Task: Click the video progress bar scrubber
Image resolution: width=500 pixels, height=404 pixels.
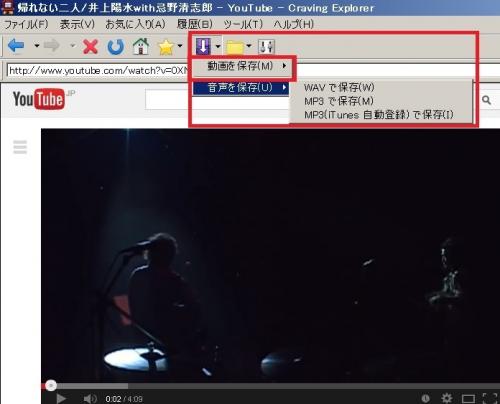Action: pos(51,386)
